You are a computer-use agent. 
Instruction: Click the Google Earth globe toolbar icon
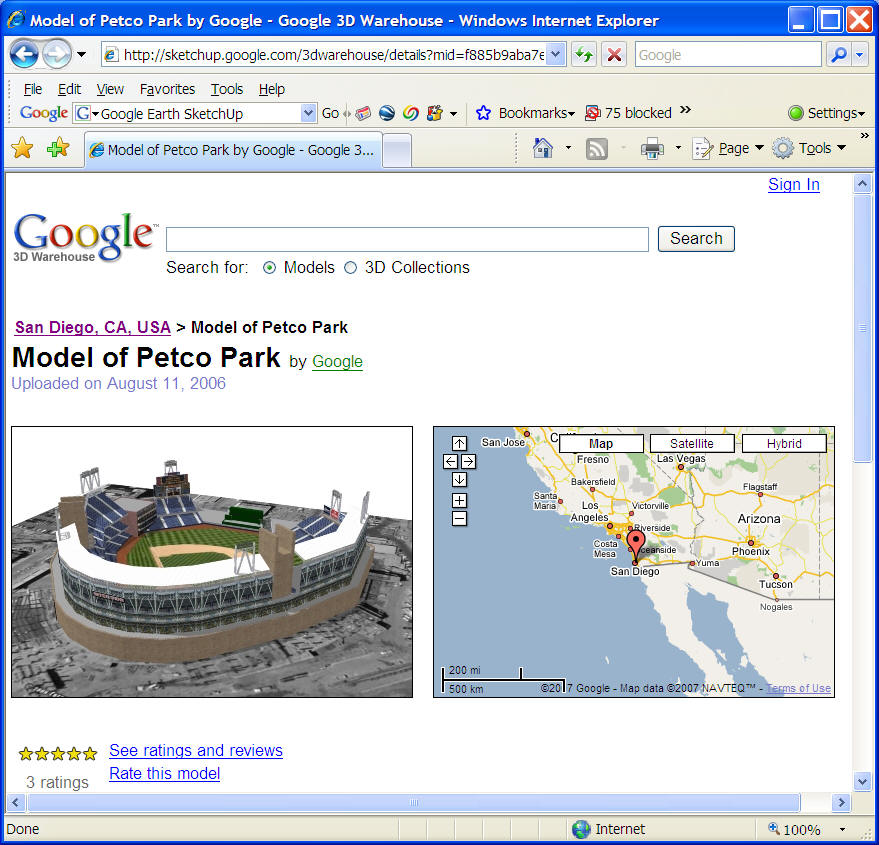pos(387,113)
